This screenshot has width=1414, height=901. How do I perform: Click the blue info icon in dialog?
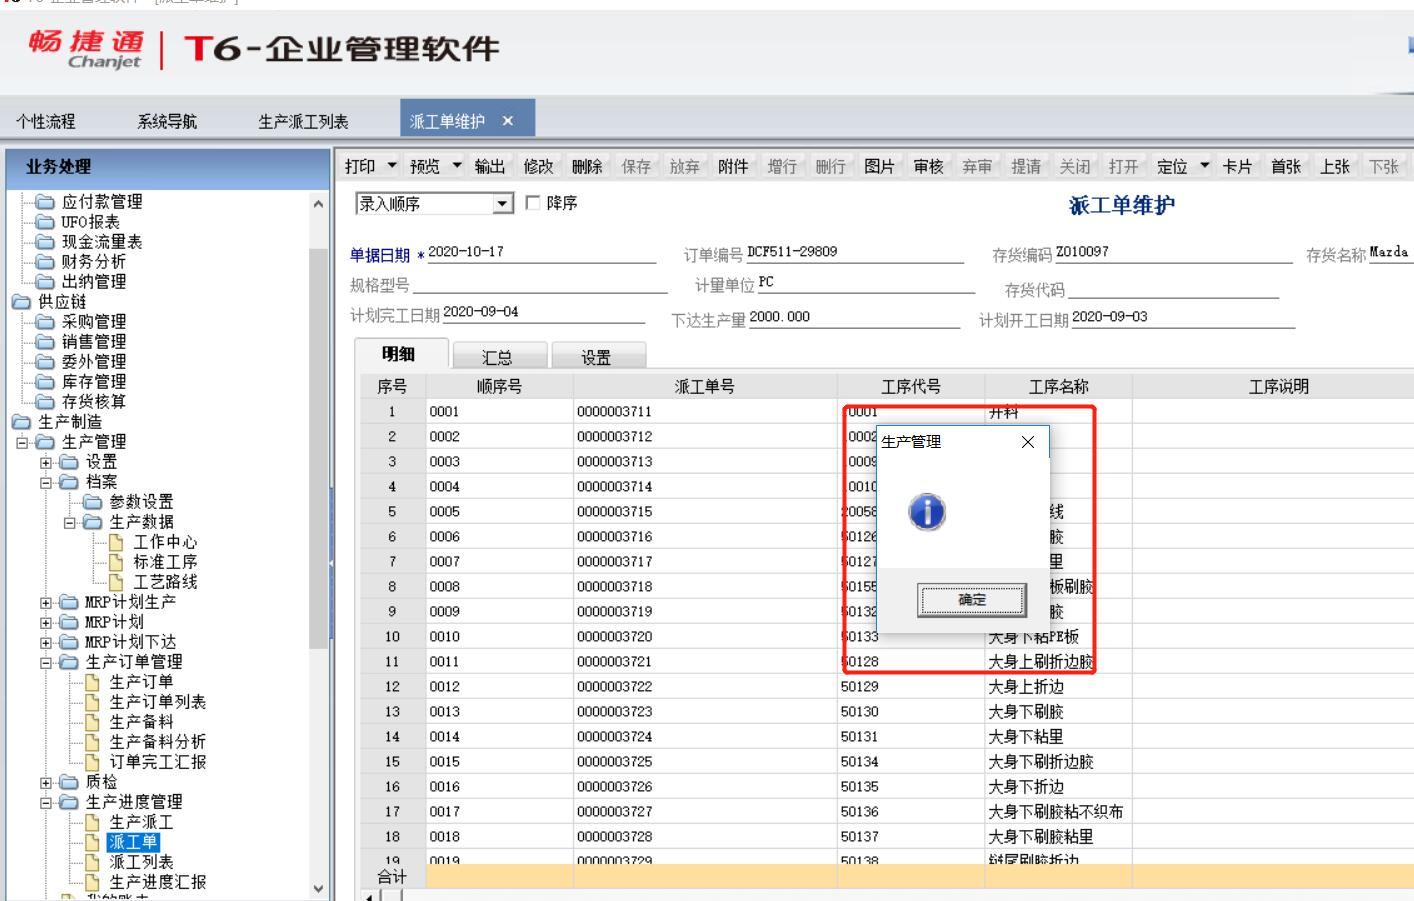(x=927, y=512)
